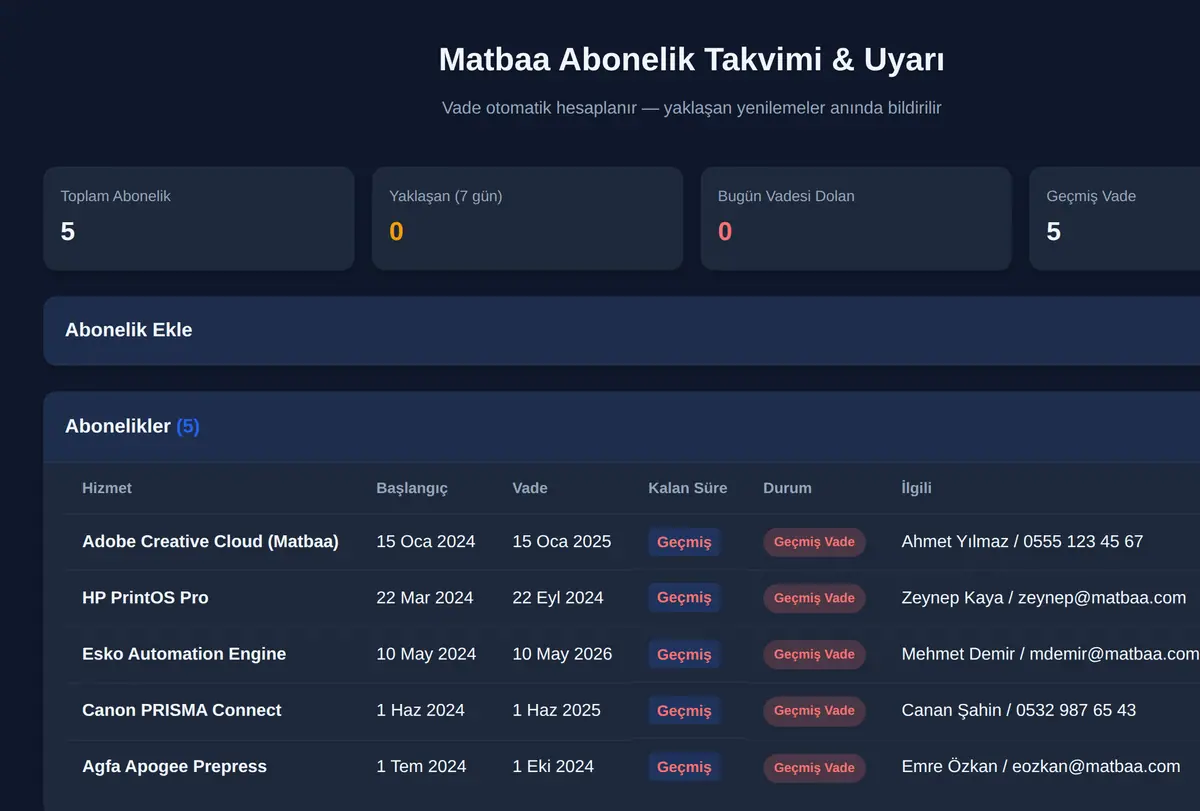Click the Kalan Süre column header
This screenshot has width=1200, height=811.
pyautogui.click(x=688, y=488)
